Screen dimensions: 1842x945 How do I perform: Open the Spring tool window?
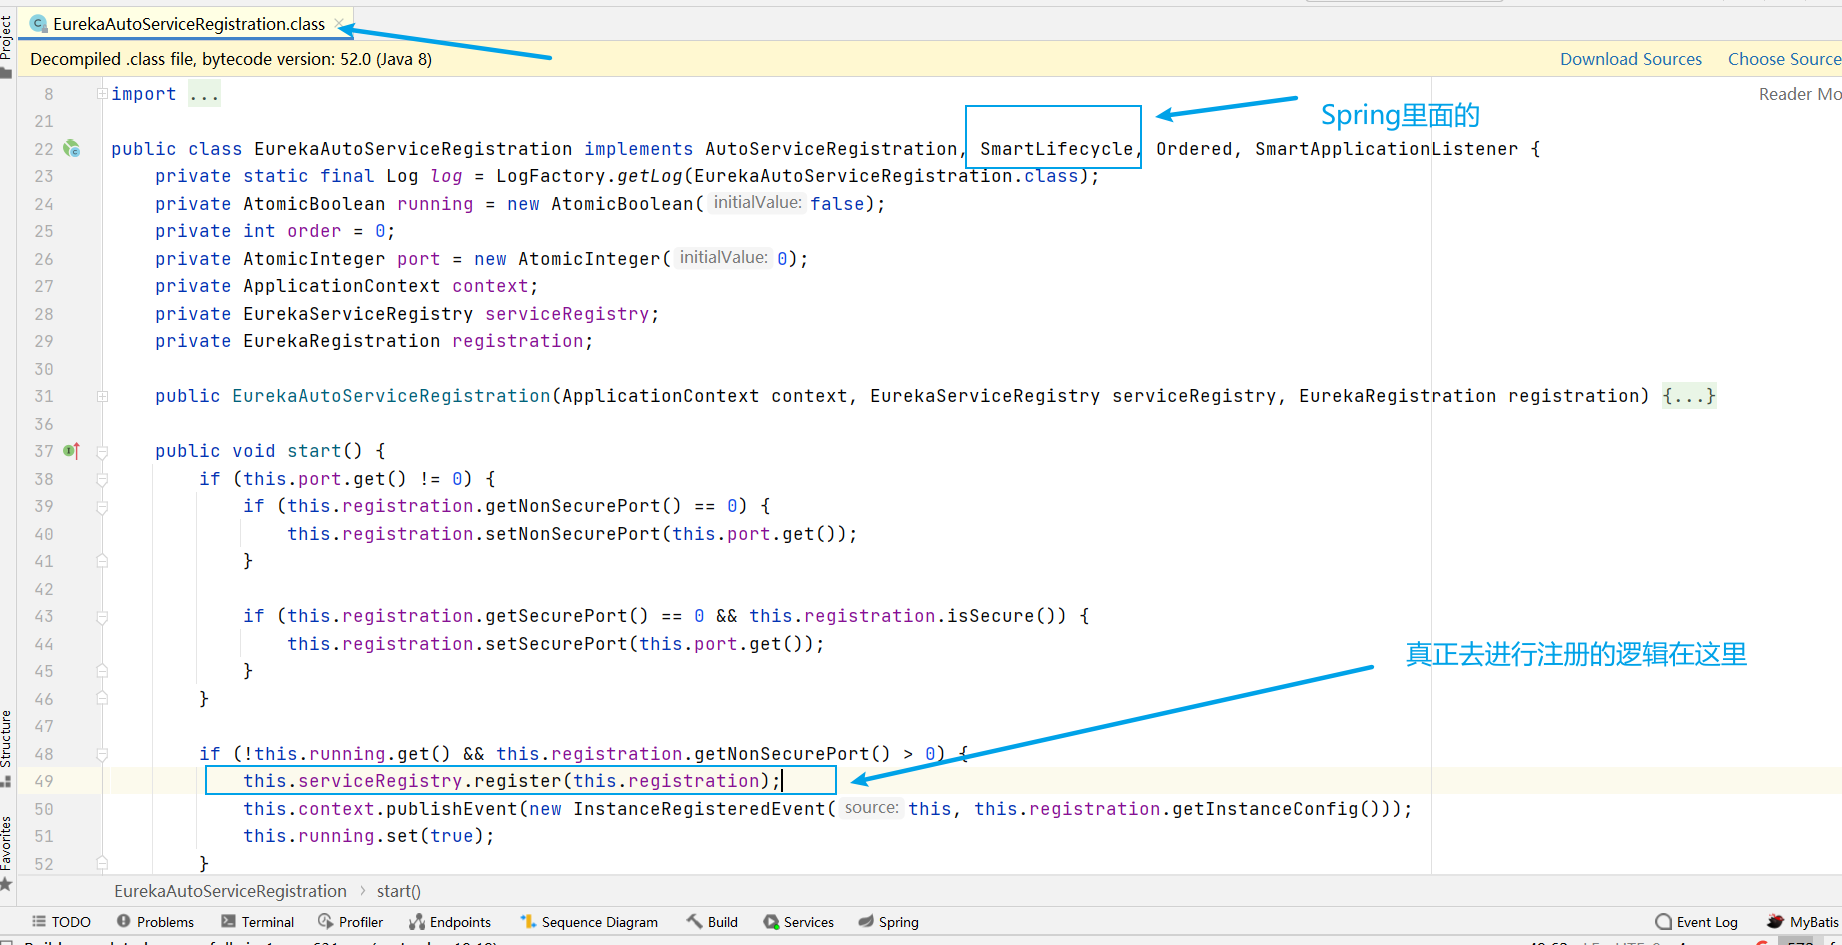coord(888,922)
